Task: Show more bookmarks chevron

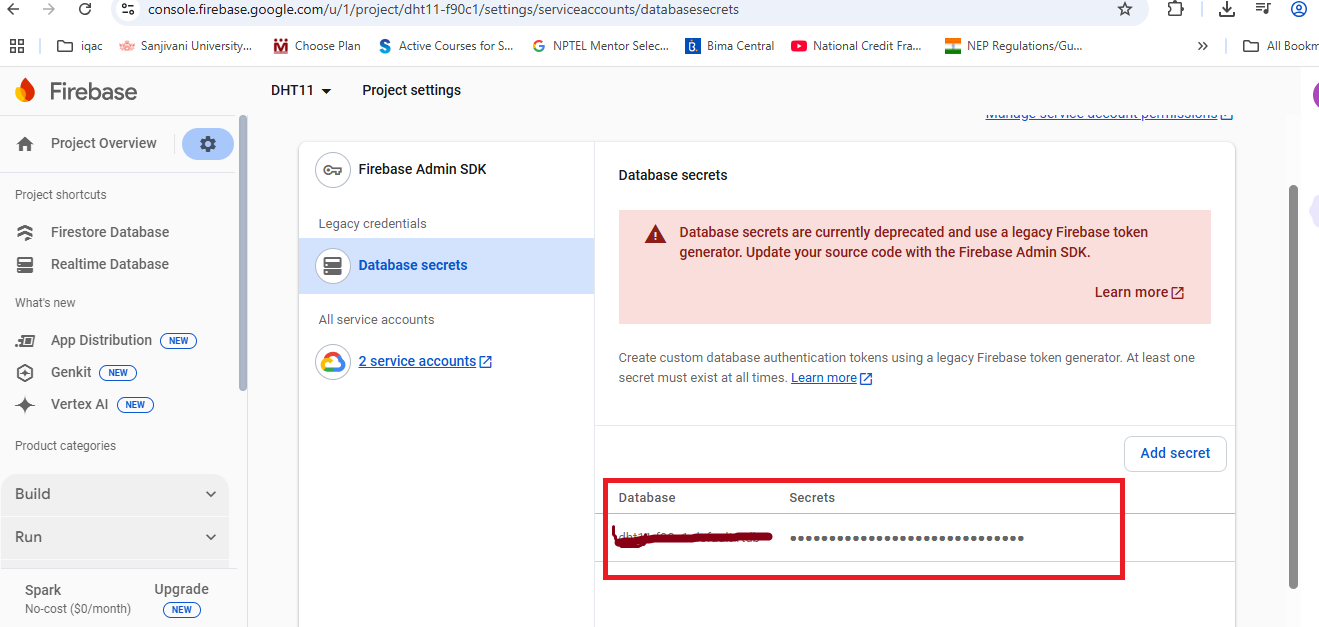Action: coord(1203,46)
